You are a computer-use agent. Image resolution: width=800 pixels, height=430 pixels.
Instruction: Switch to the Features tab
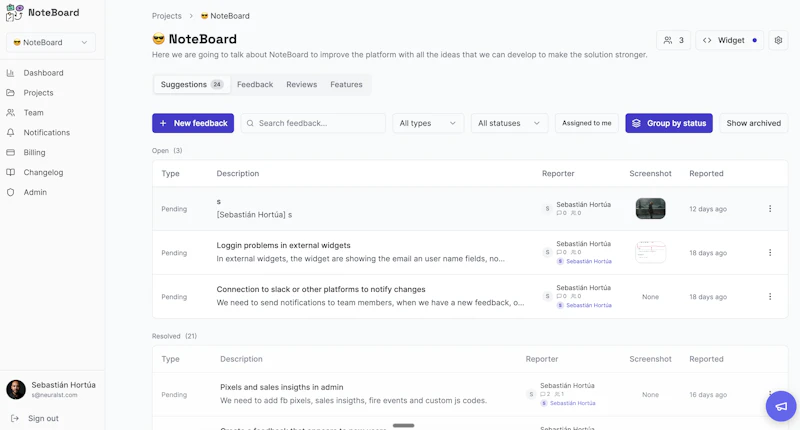346,84
